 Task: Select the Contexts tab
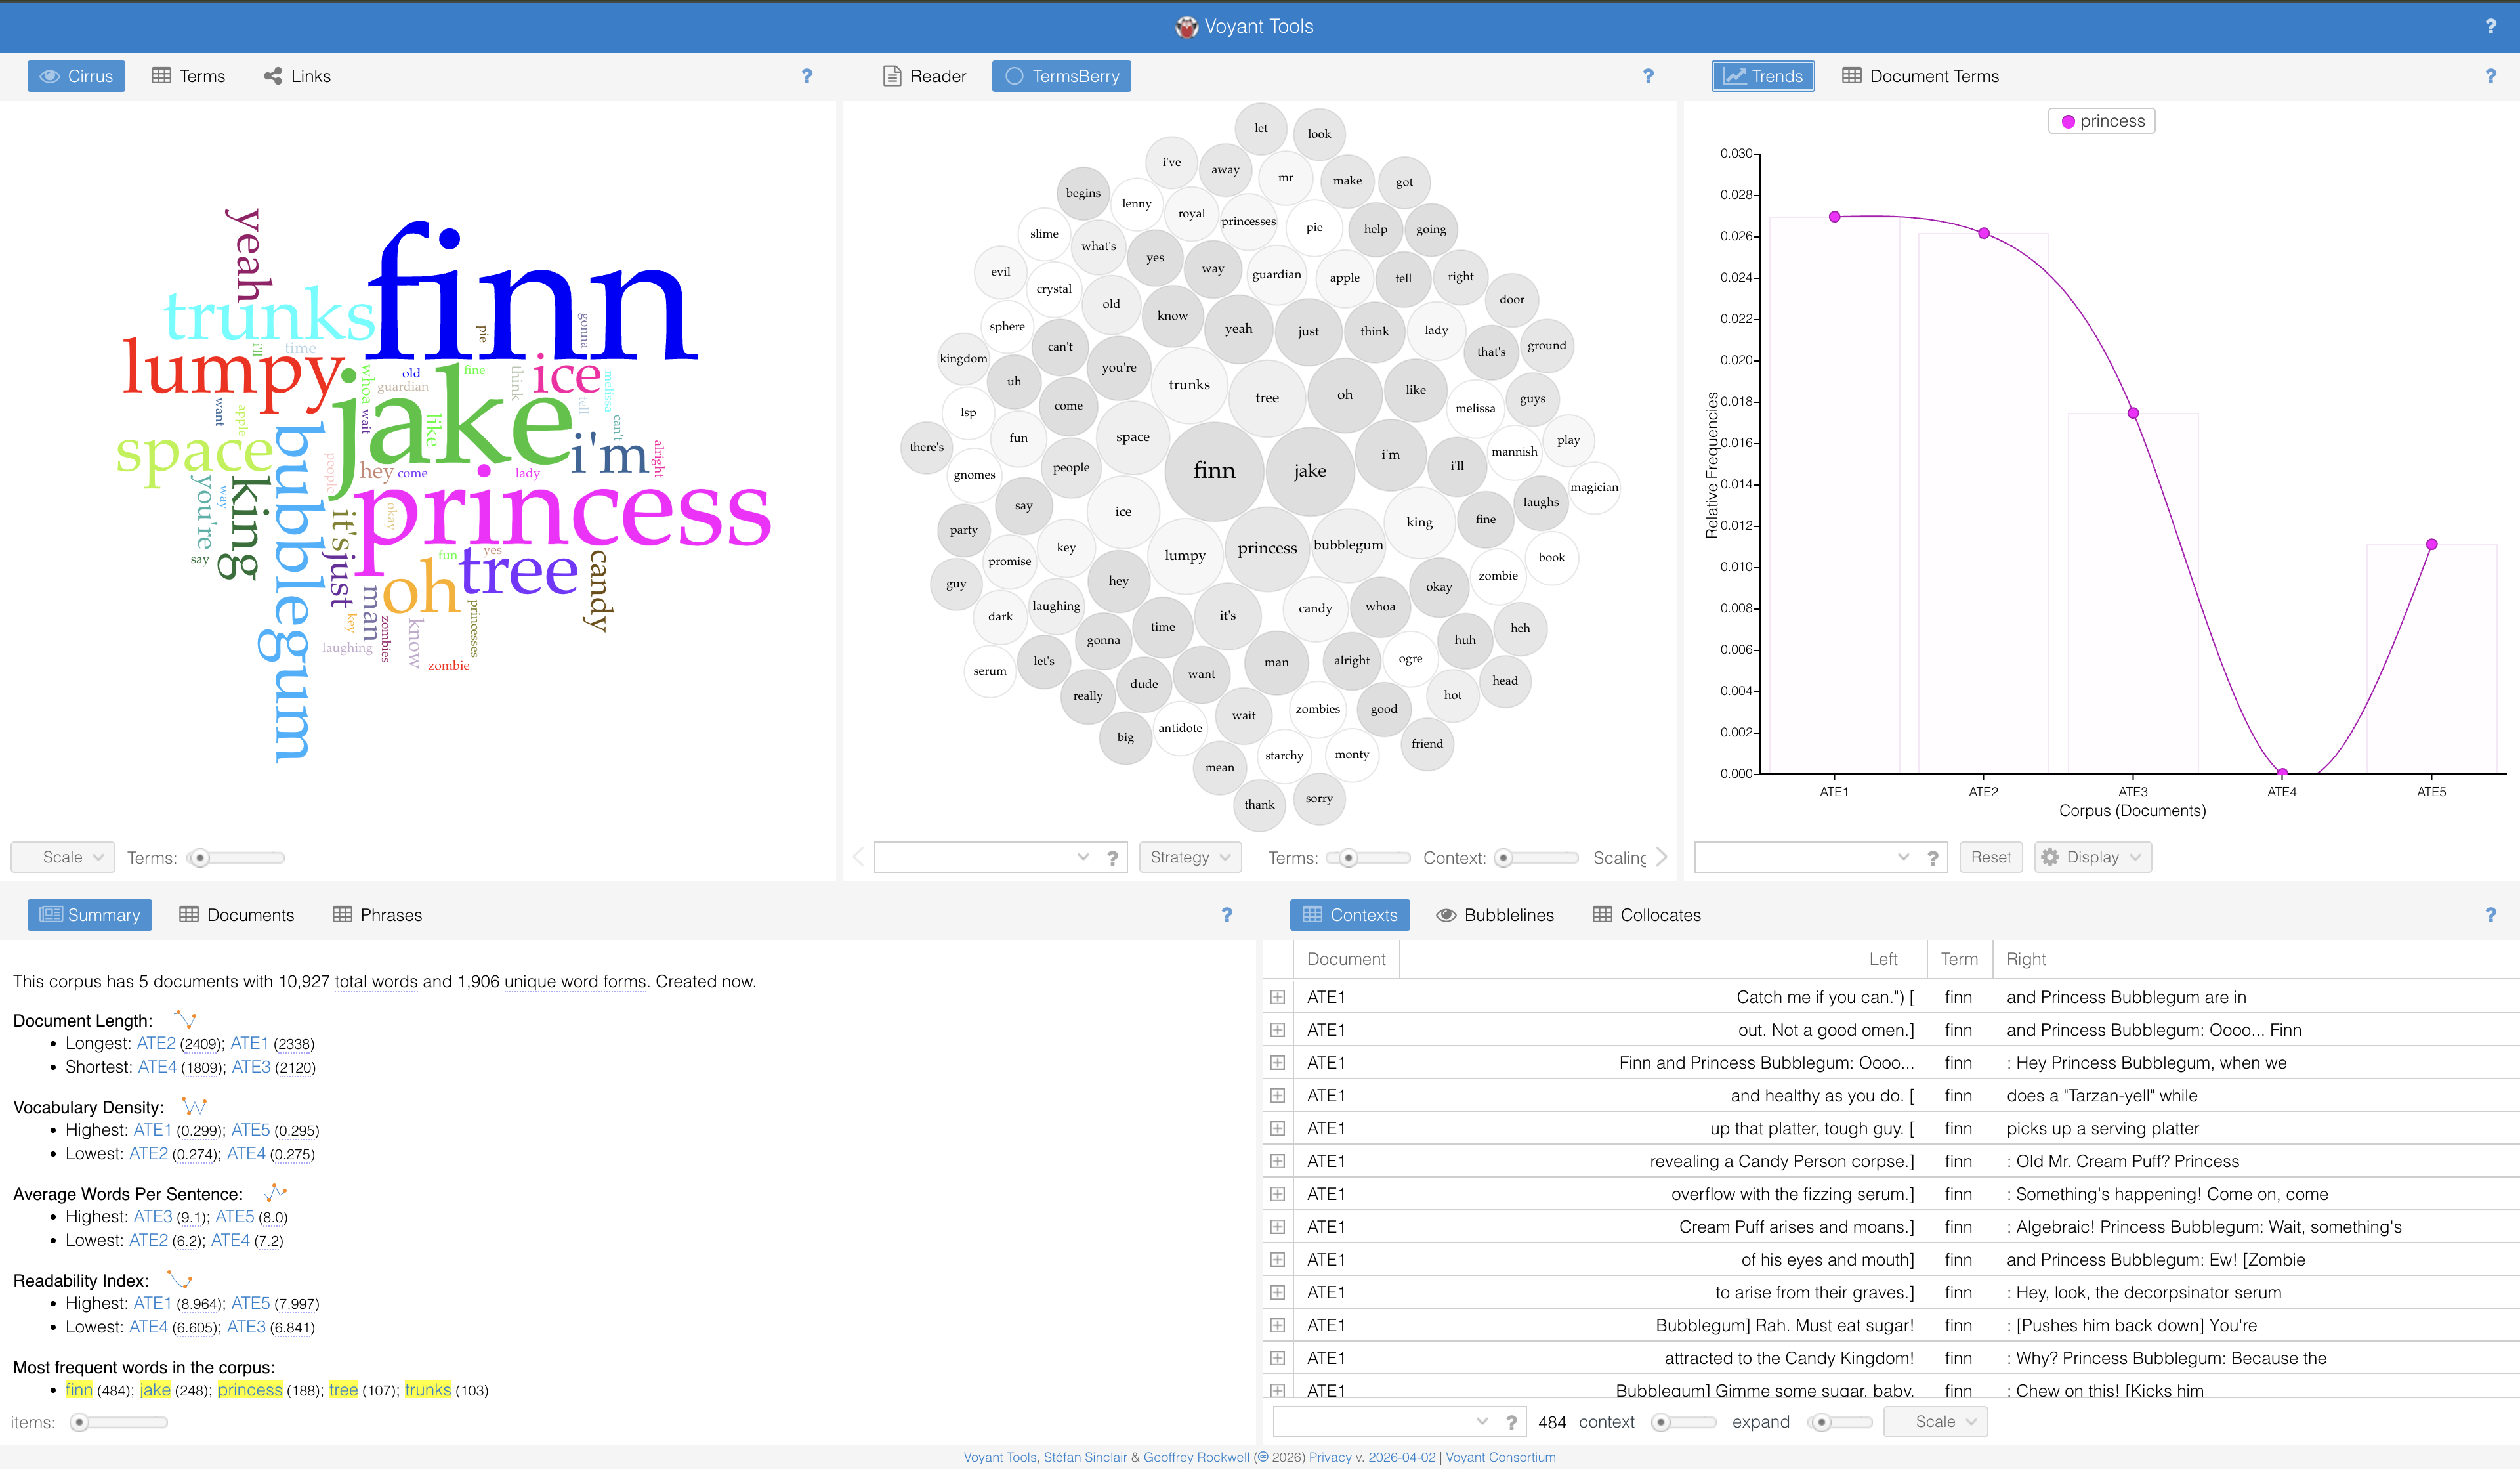(1350, 915)
